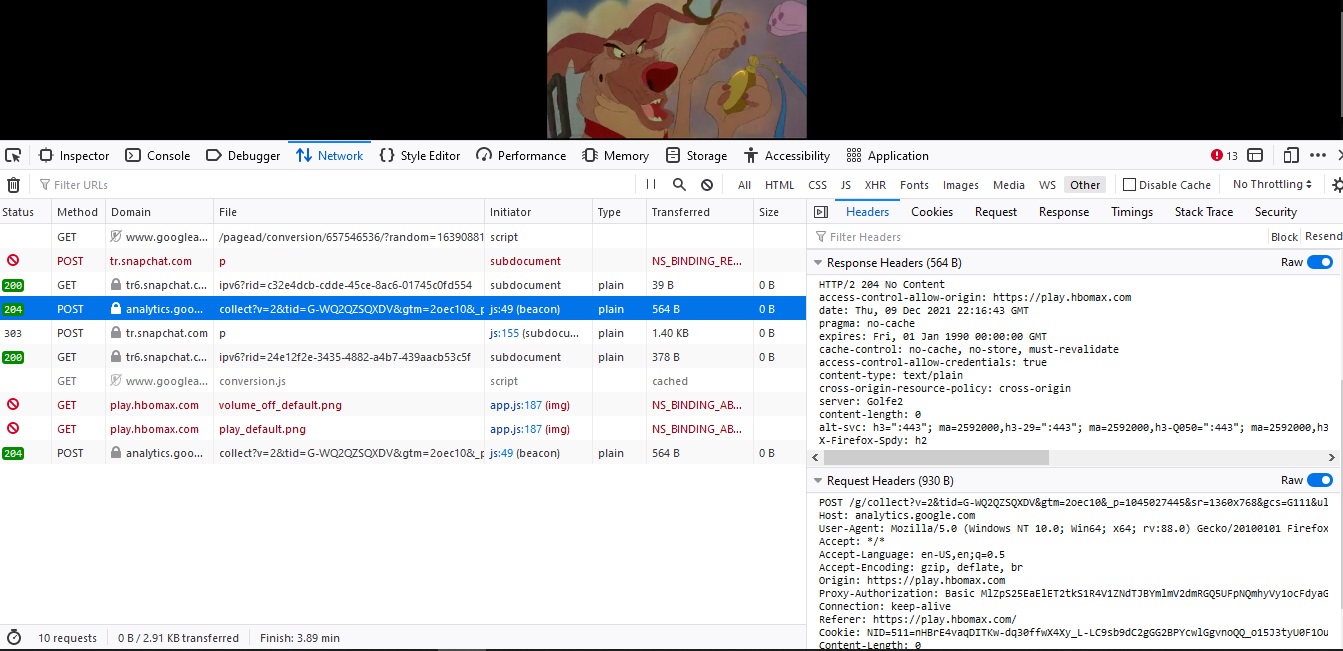Filter requests by HTML
1343x651 pixels.
pyautogui.click(x=779, y=185)
